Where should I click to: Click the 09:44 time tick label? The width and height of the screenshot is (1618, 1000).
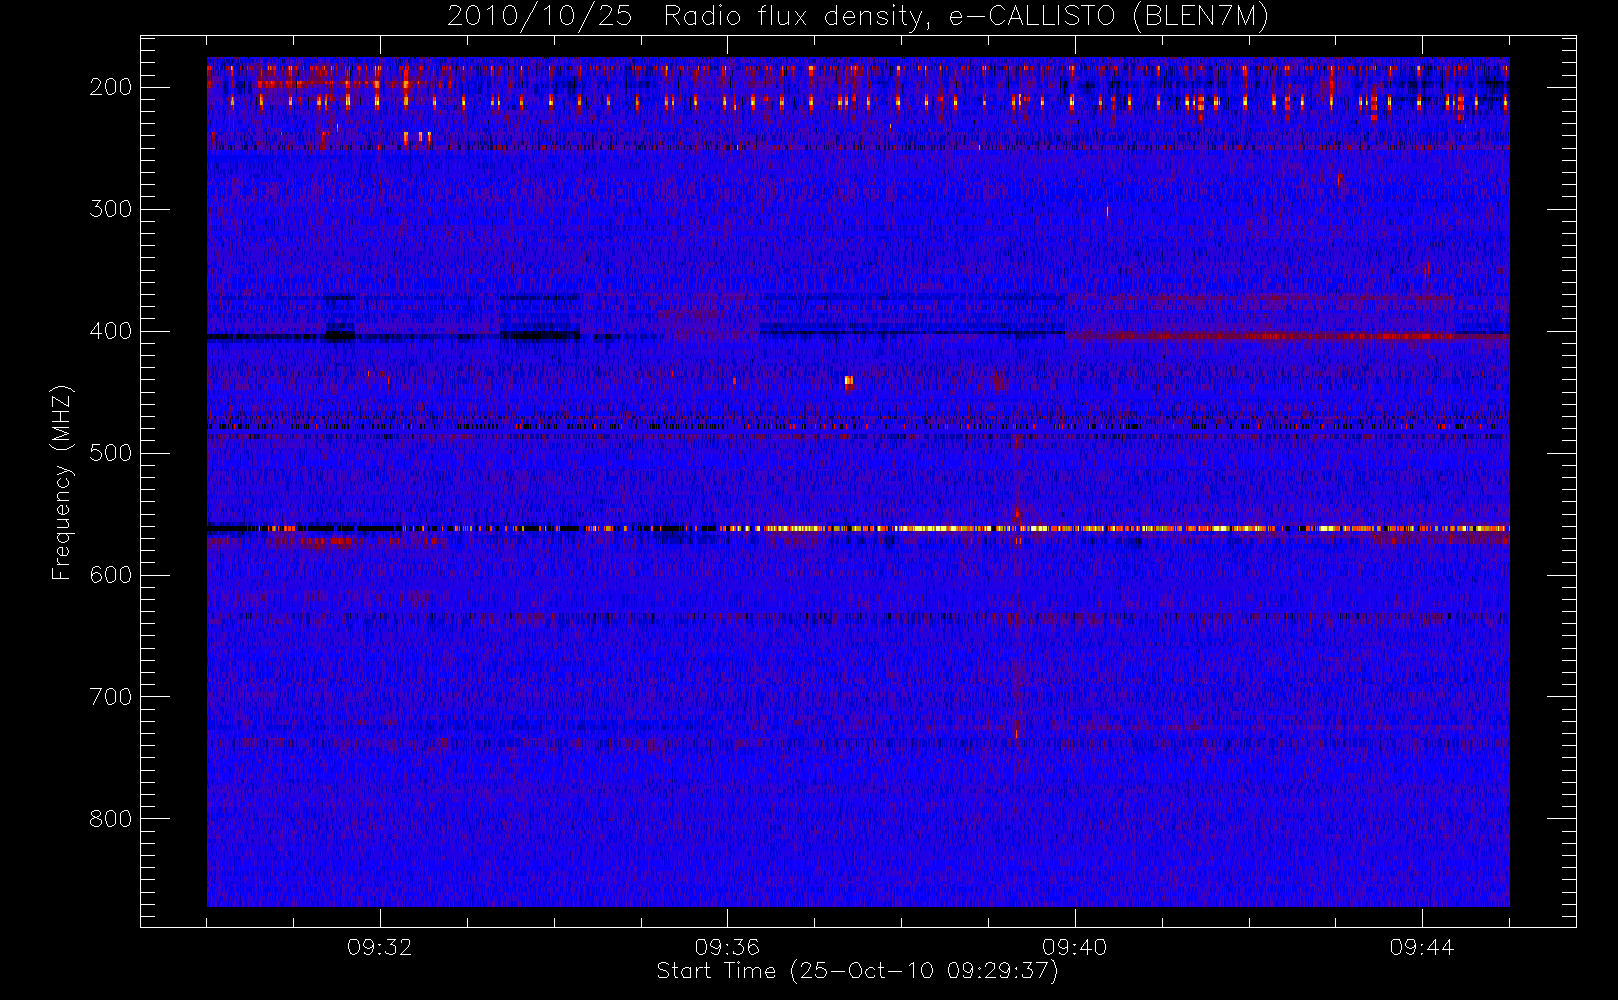tap(1422, 947)
